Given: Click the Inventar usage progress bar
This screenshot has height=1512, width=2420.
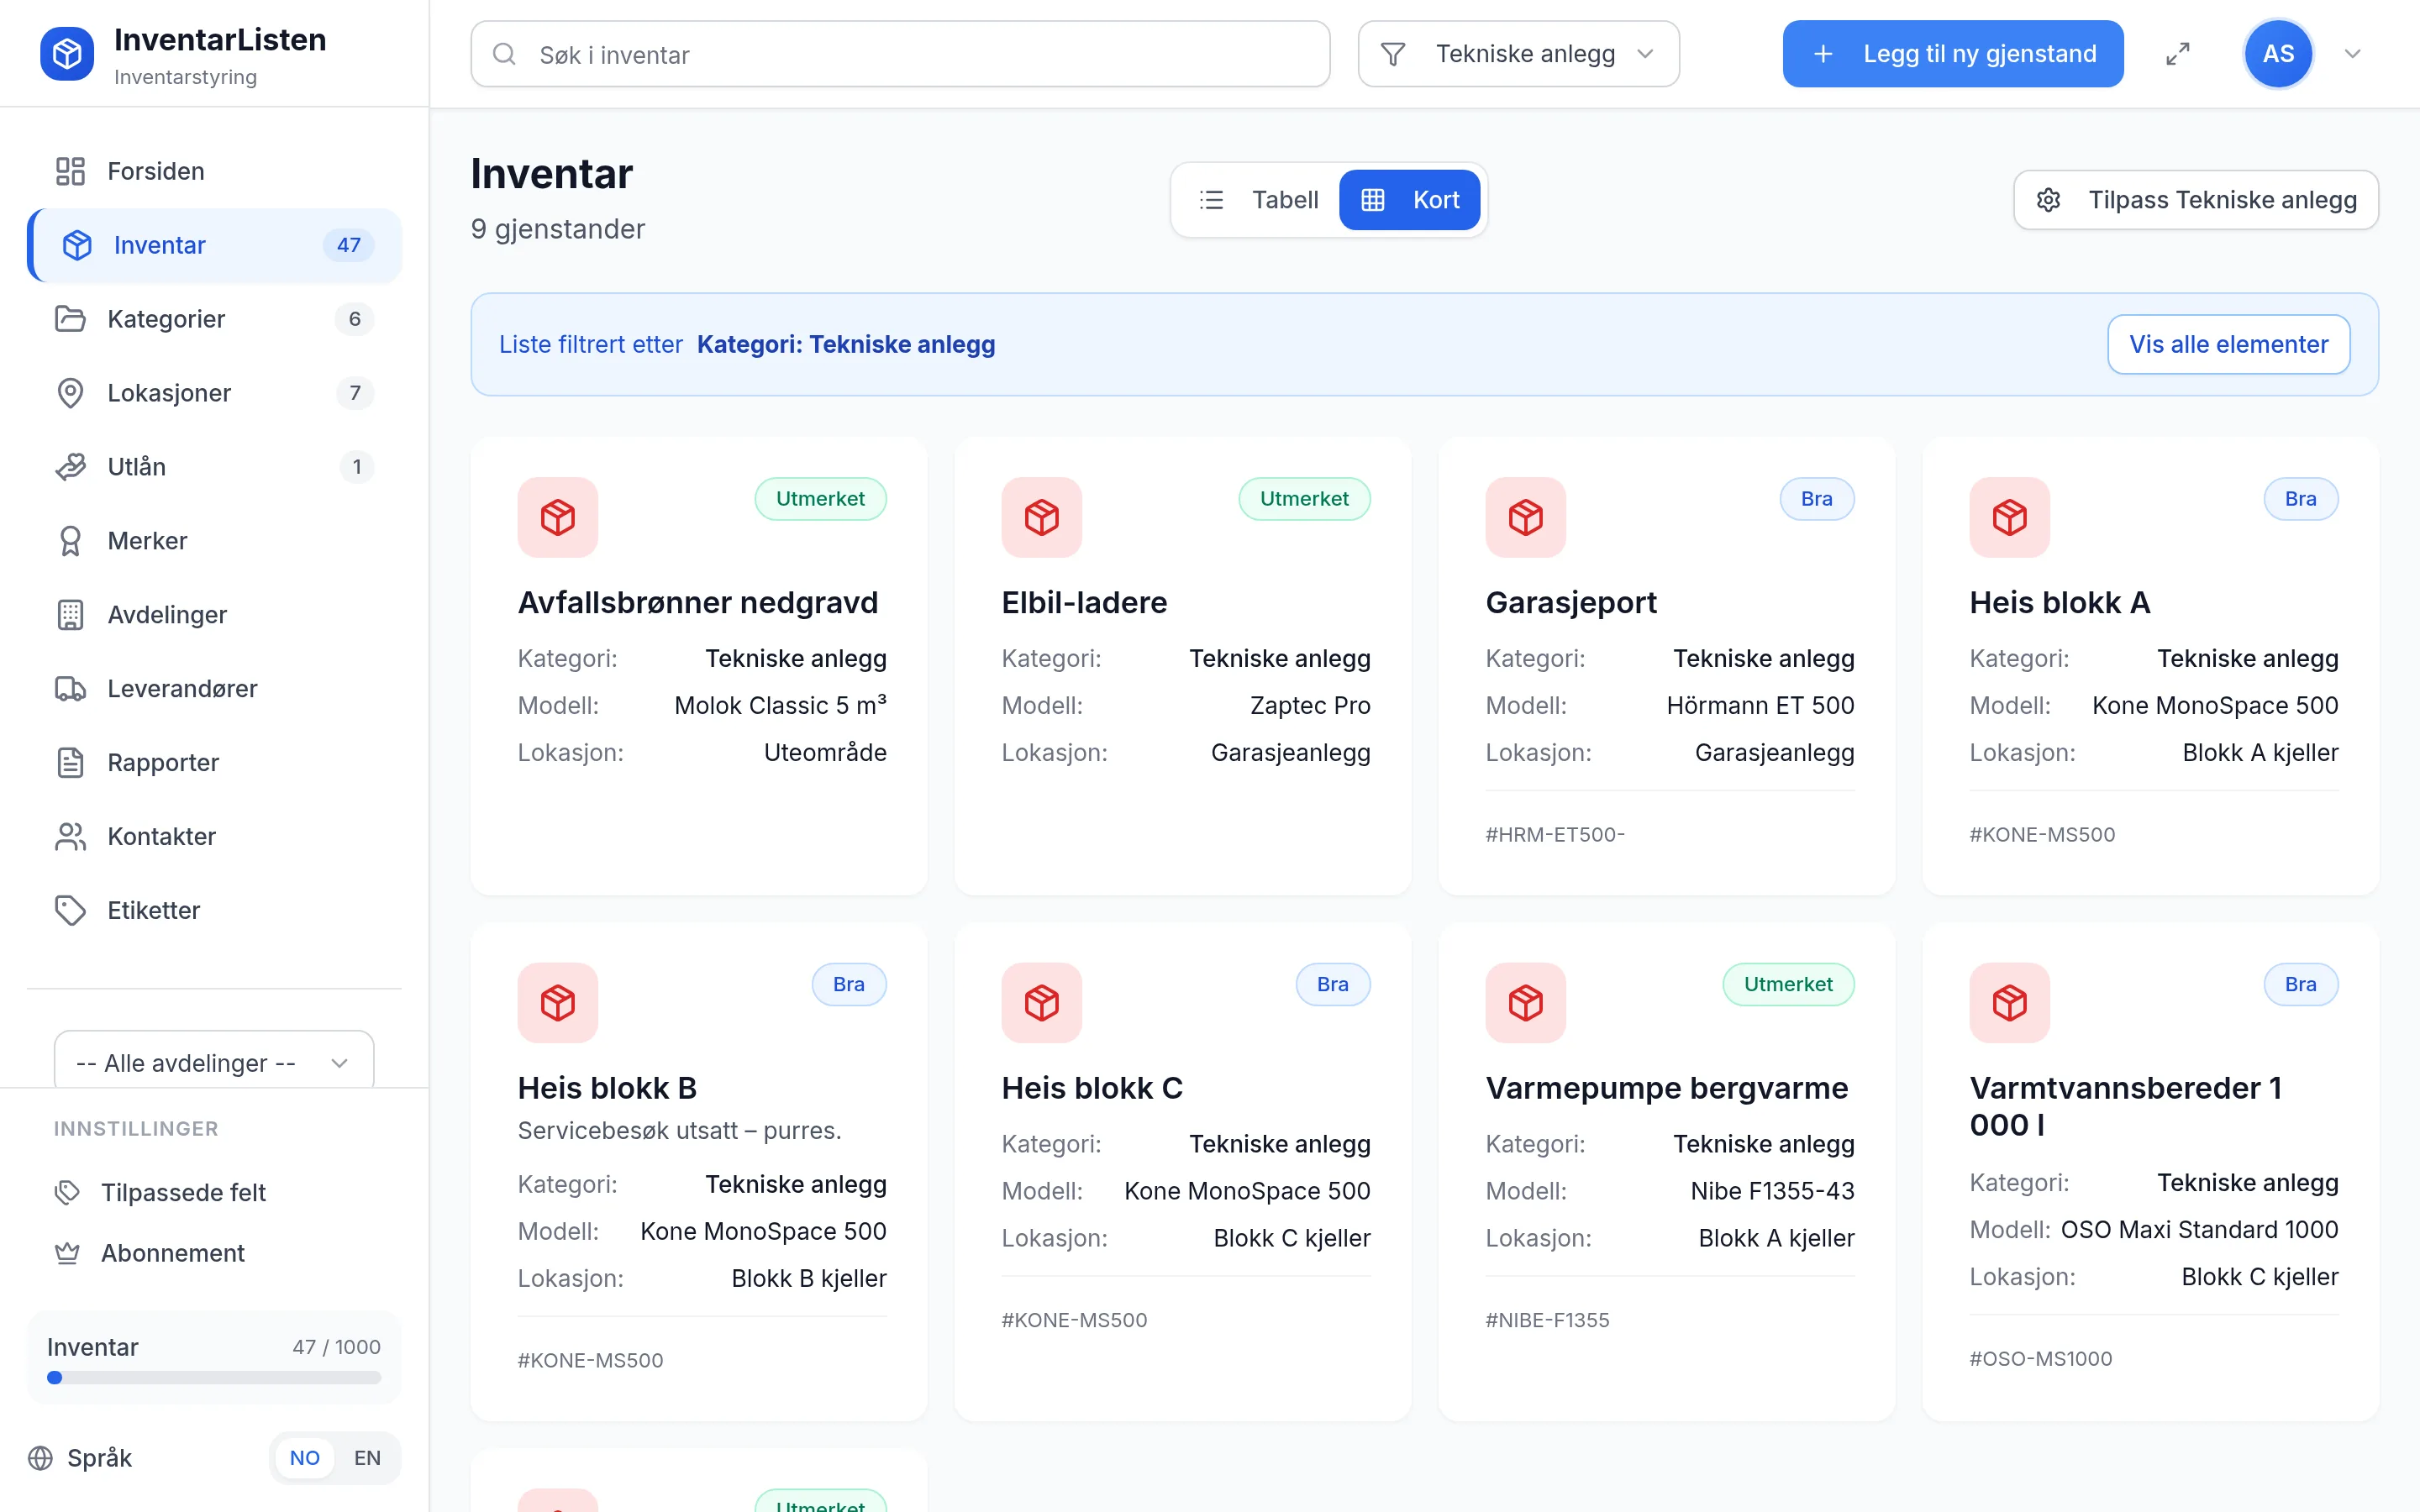Looking at the screenshot, I should point(214,1378).
